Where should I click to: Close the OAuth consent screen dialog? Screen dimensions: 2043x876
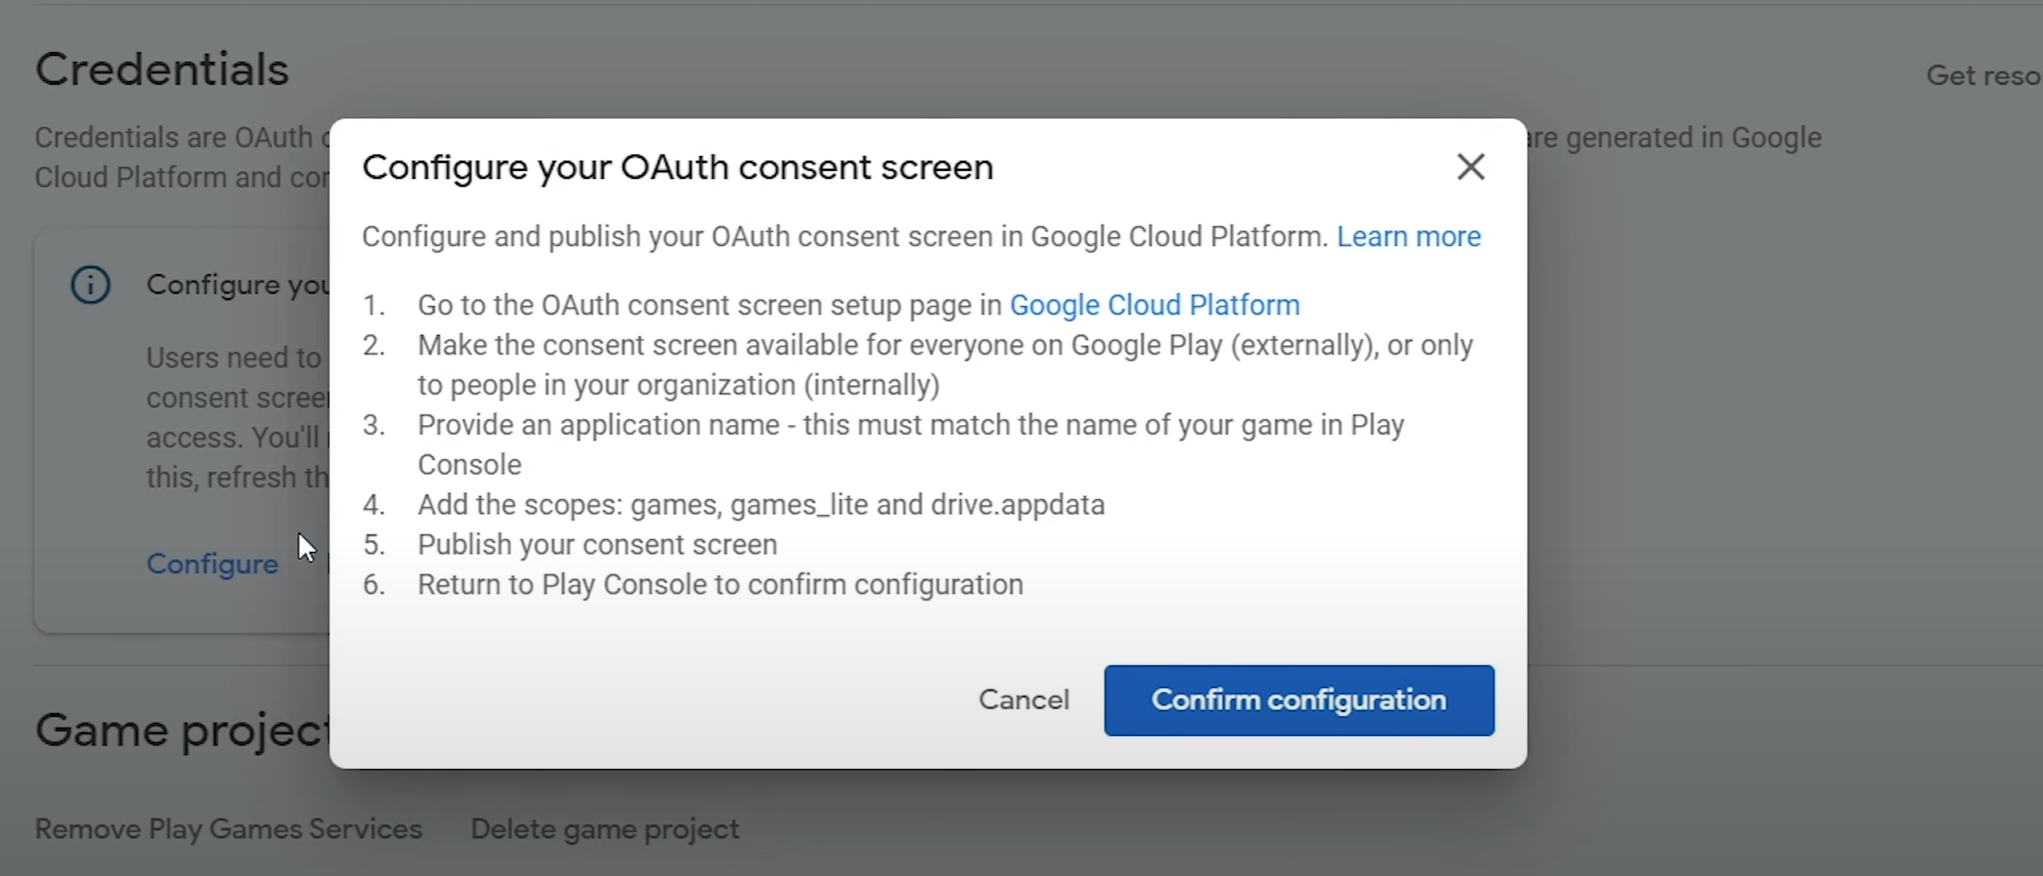pyautogui.click(x=1470, y=167)
